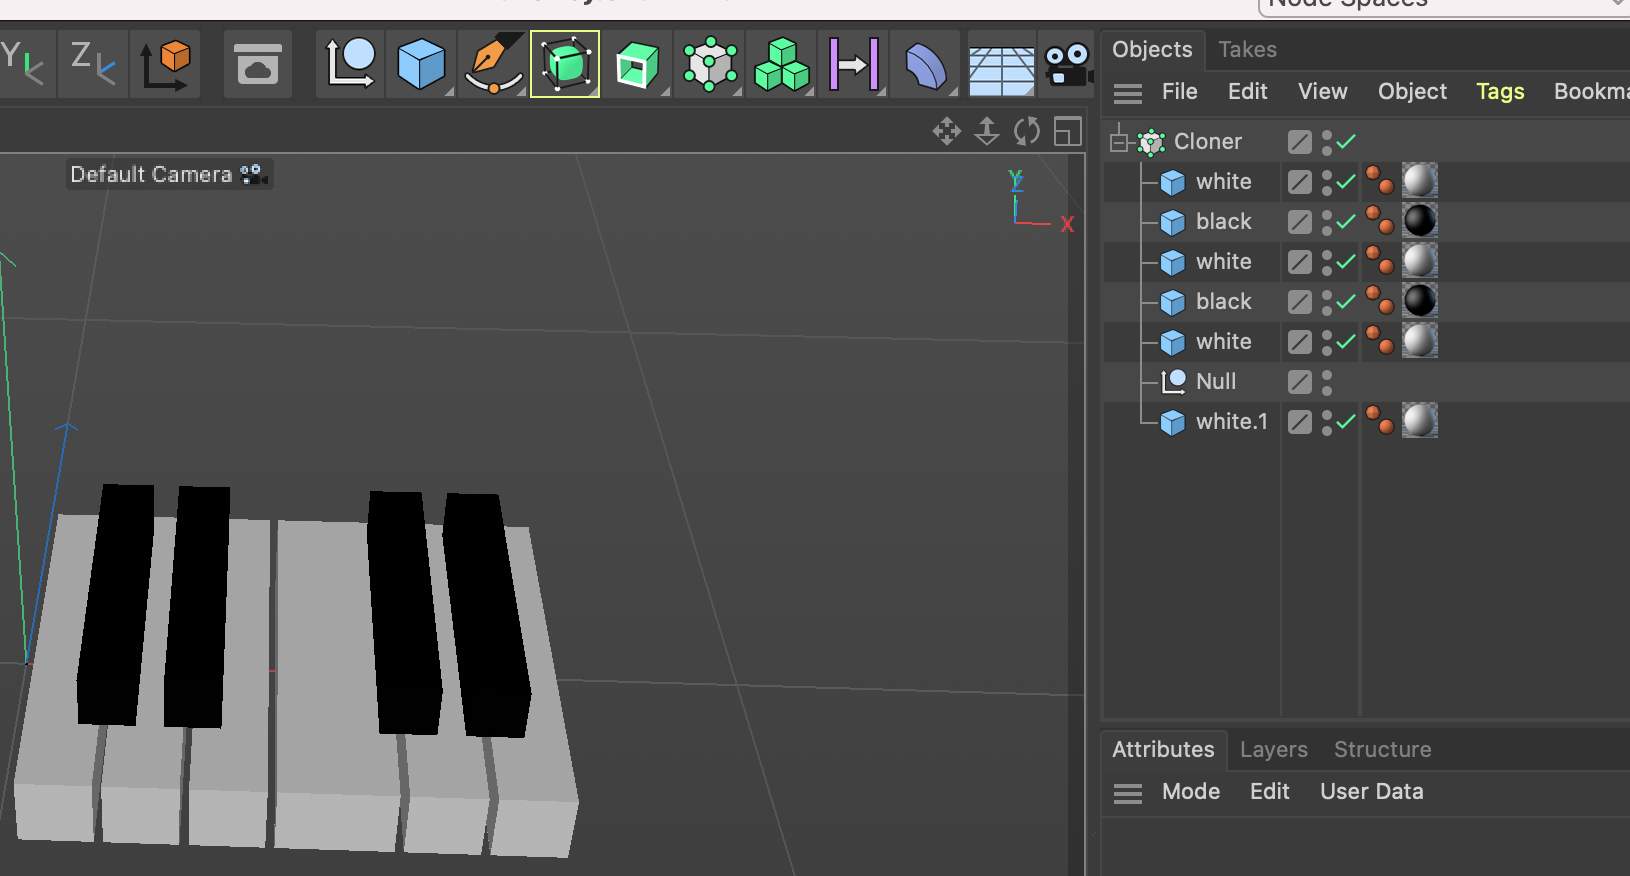This screenshot has width=1630, height=876.
Task: Open the Bookmarks menu
Action: [1591, 92]
